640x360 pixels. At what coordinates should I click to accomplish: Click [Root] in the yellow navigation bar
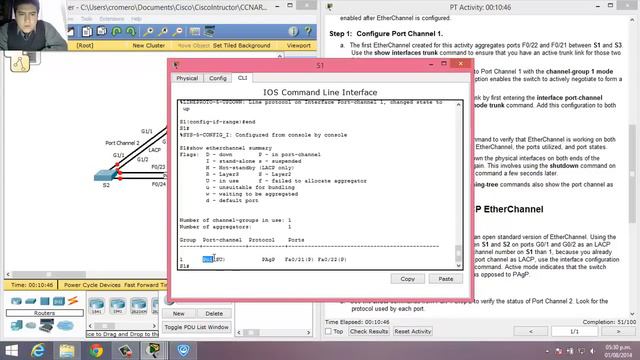click(x=85, y=45)
